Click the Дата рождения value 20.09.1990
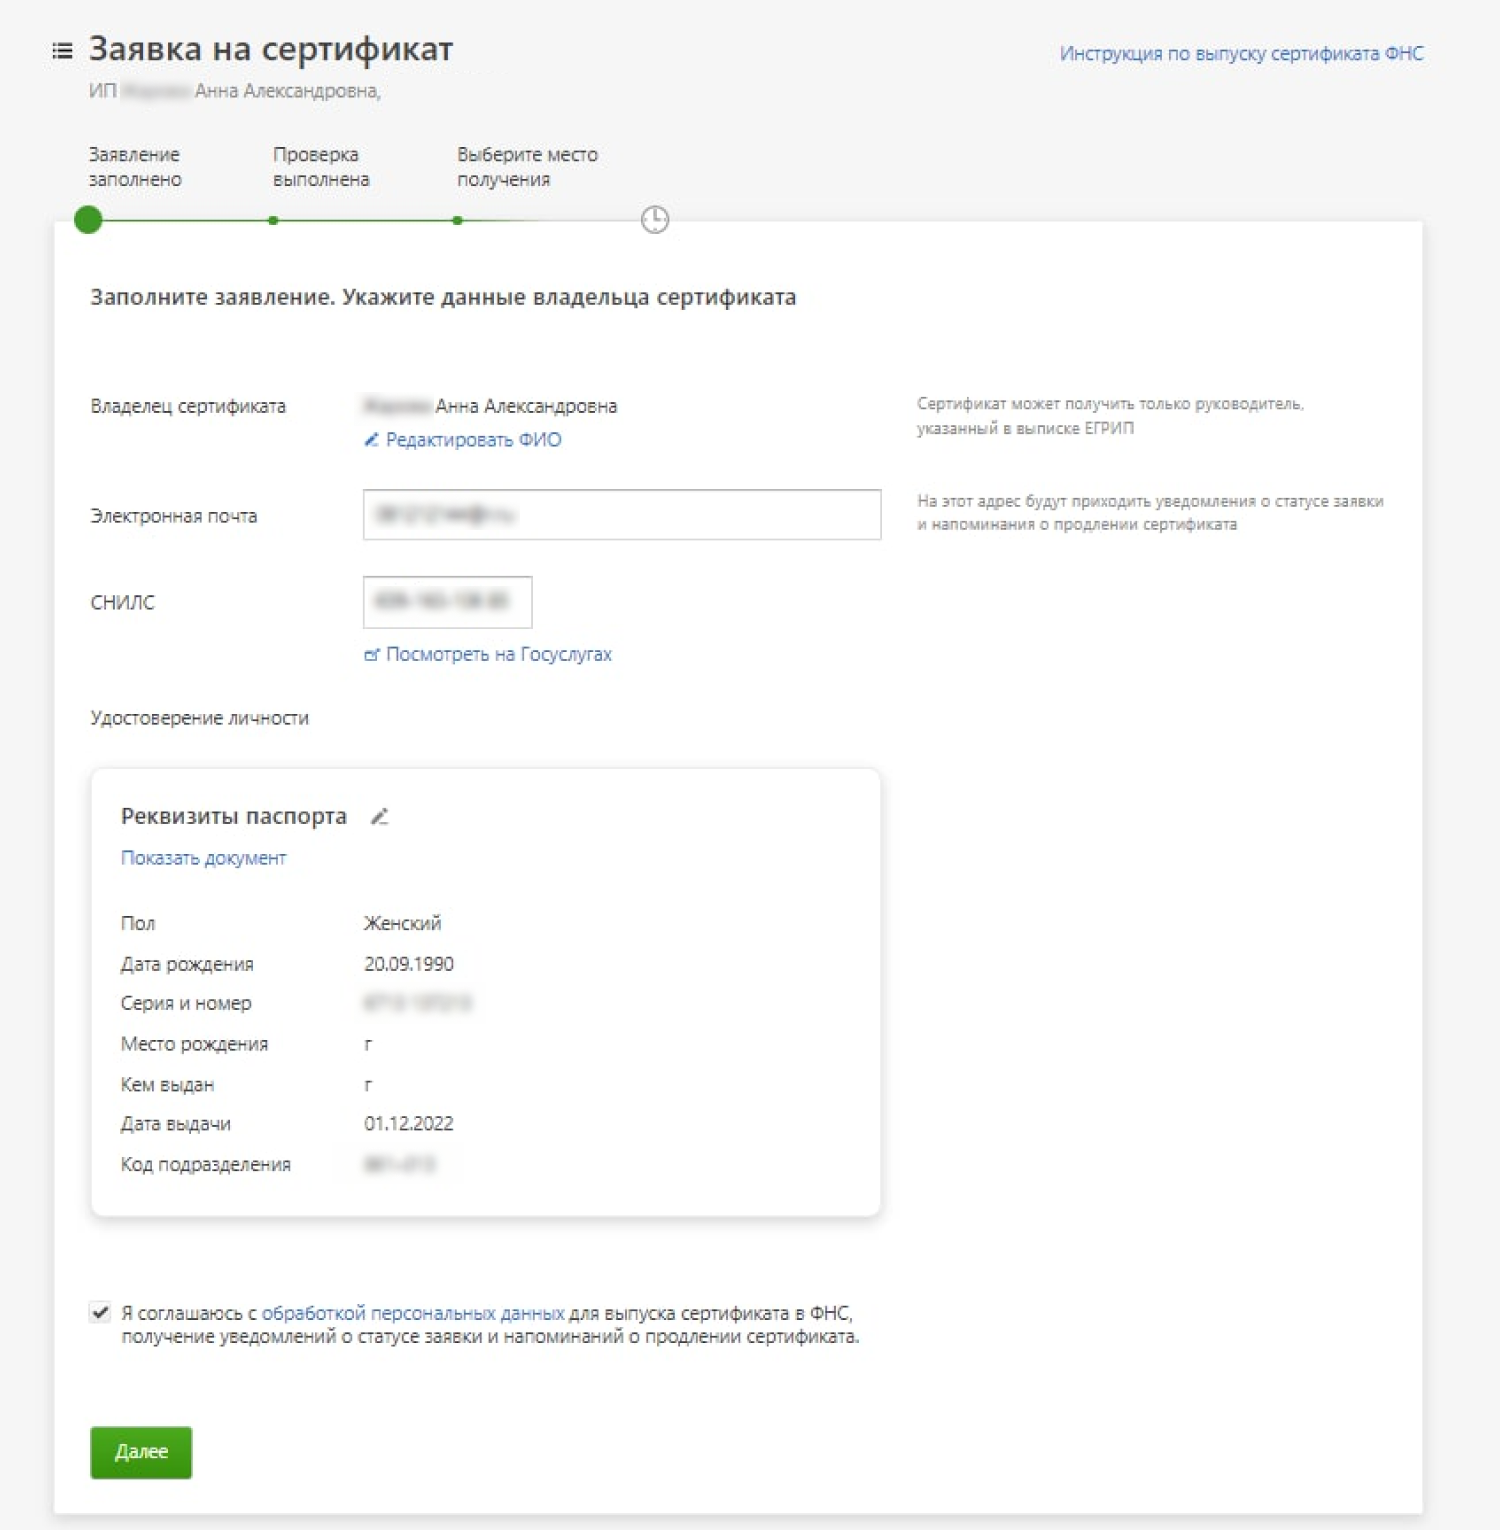 coord(408,964)
